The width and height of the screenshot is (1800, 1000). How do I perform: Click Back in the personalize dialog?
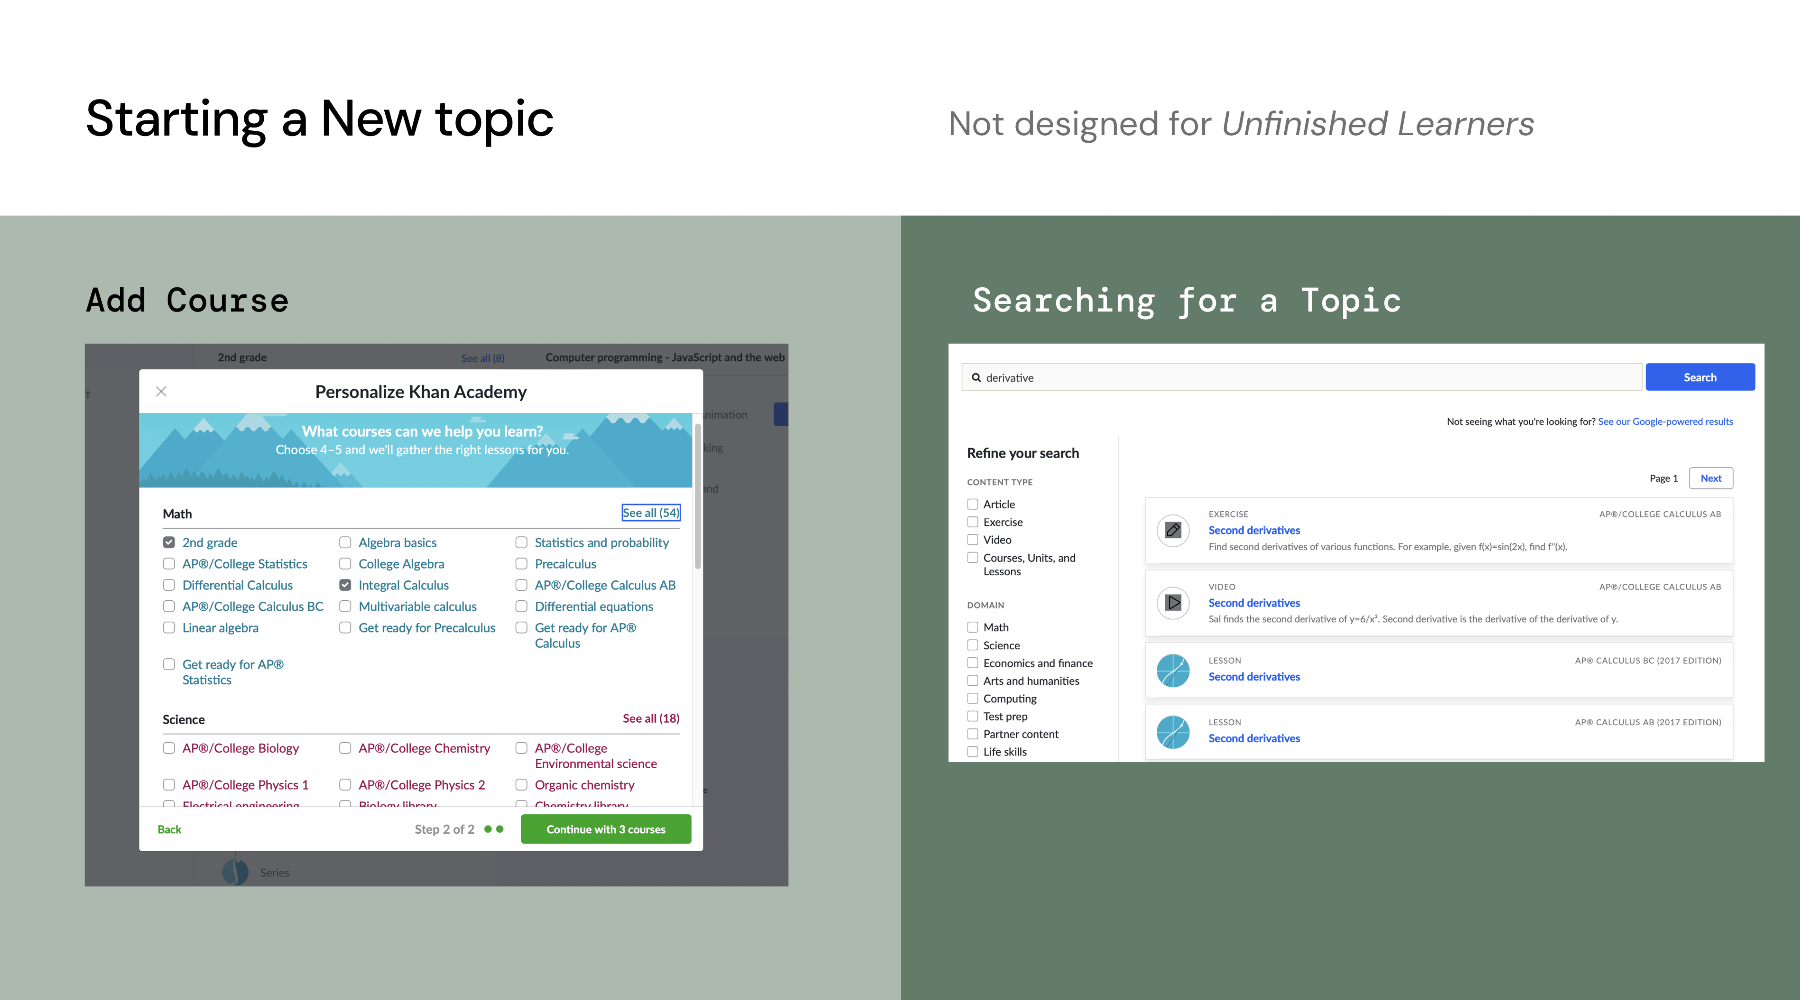tap(169, 829)
